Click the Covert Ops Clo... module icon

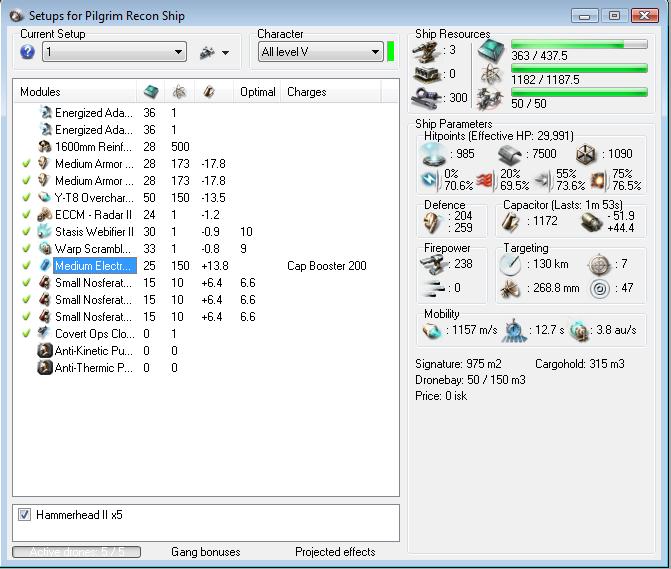pos(45,333)
